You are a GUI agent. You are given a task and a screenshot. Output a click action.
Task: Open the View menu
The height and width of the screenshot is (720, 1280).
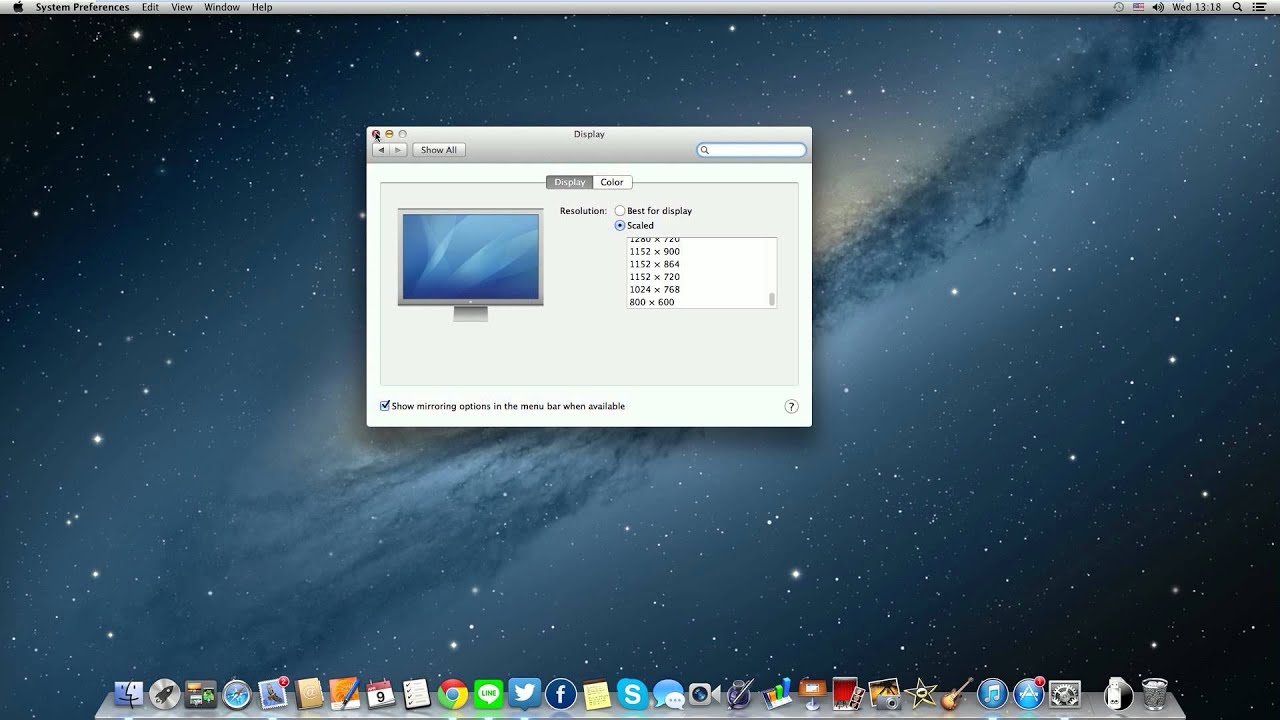click(x=182, y=7)
